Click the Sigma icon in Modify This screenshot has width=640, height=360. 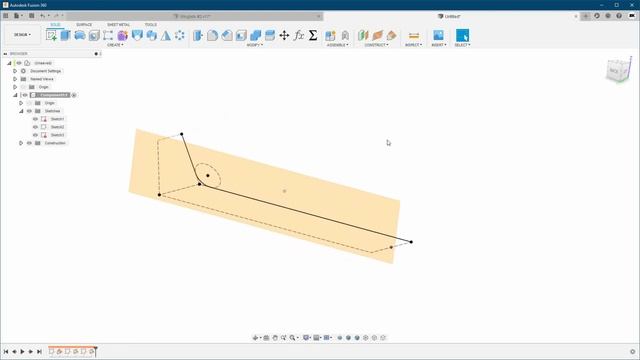(313, 35)
